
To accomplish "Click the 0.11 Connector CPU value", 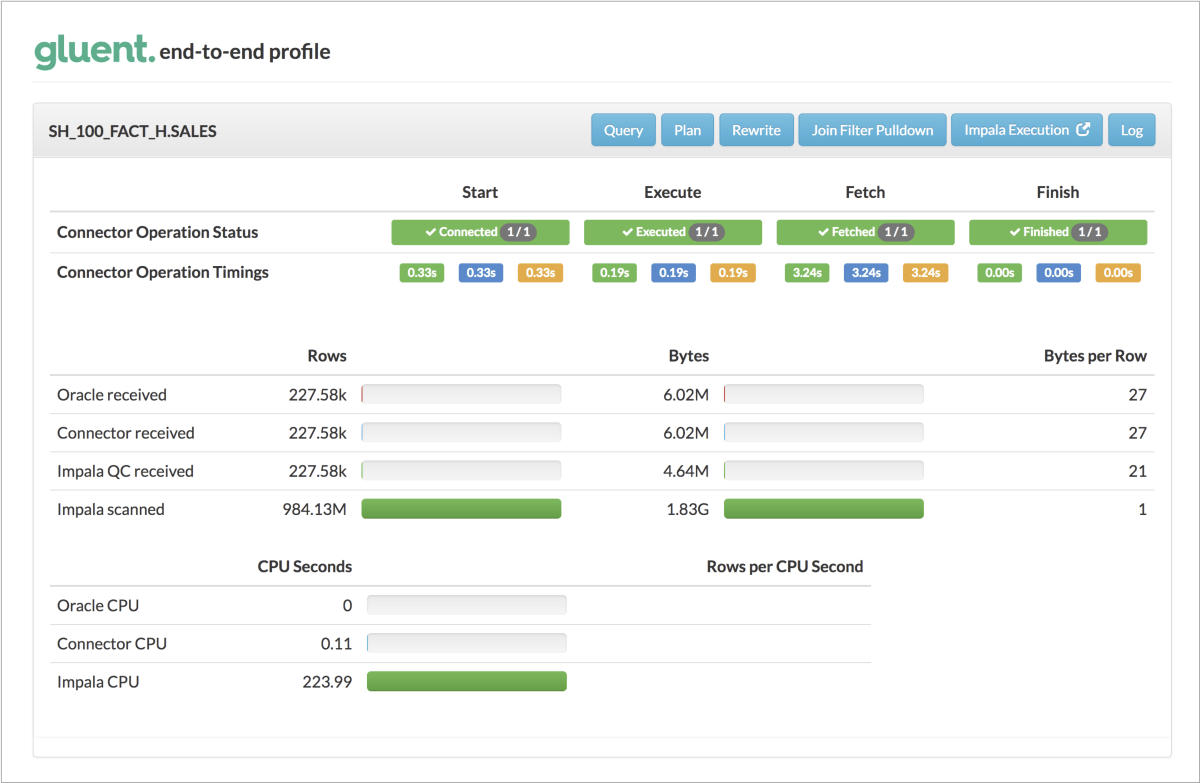I will coord(337,644).
